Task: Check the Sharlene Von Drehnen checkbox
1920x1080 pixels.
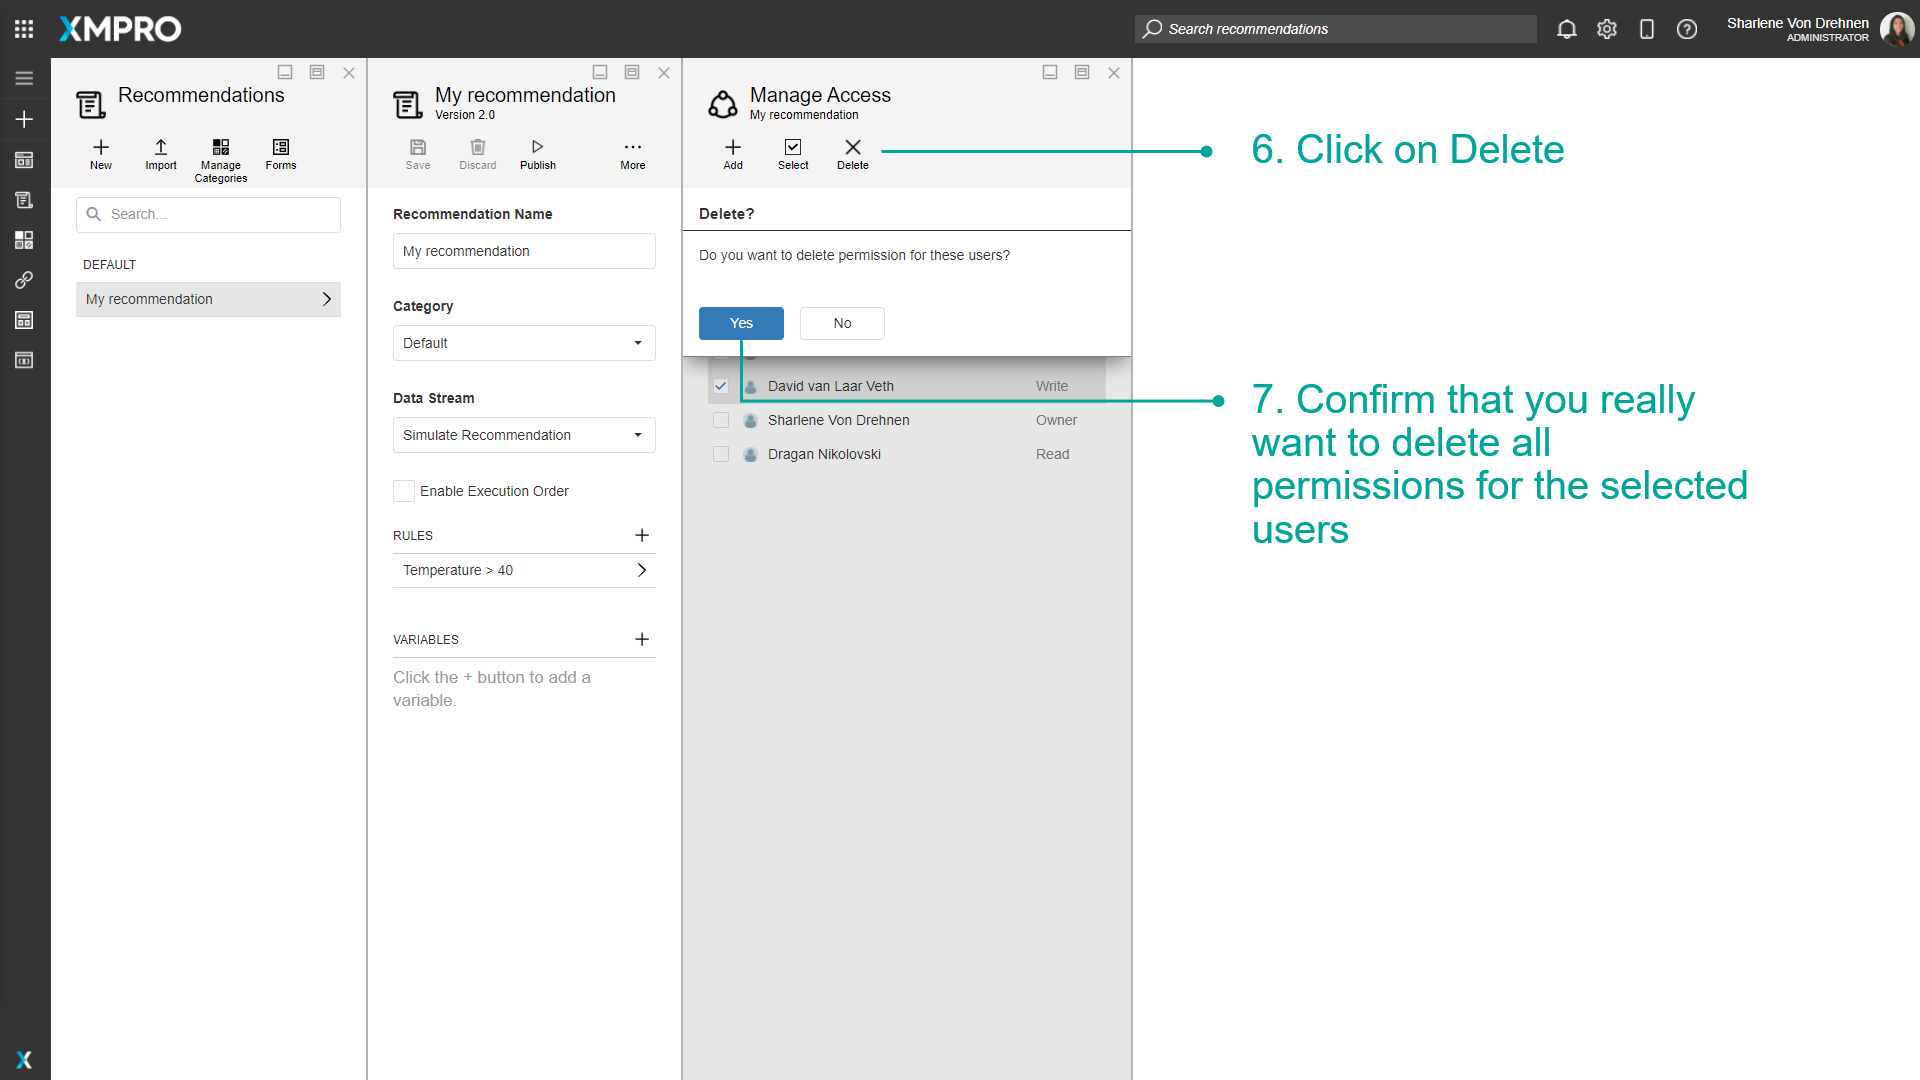Action: click(721, 420)
